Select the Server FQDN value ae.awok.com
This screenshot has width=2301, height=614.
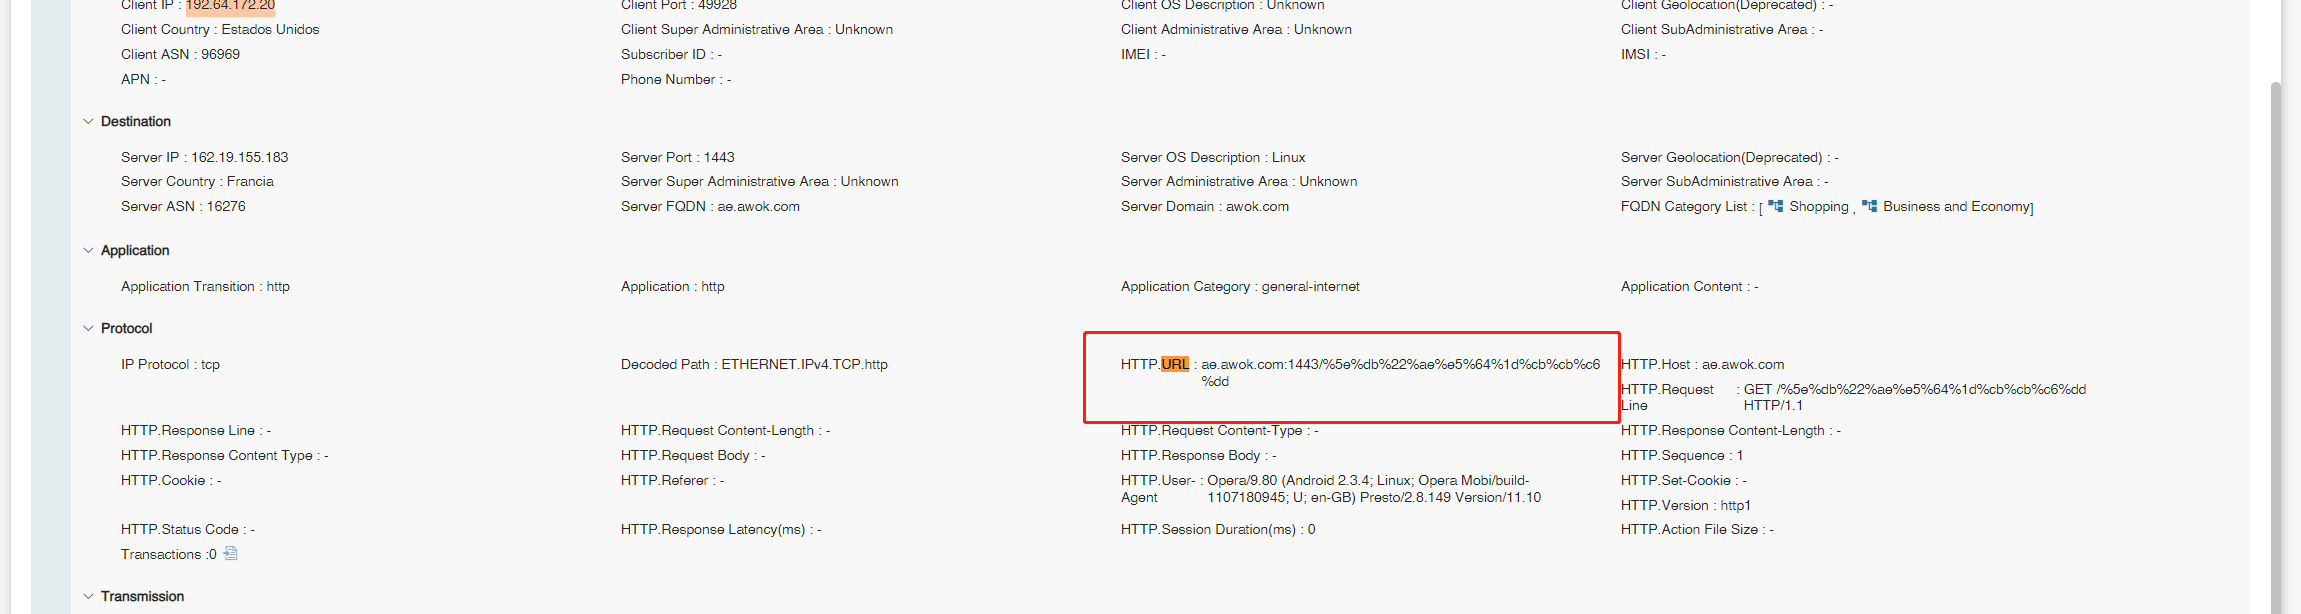point(758,206)
